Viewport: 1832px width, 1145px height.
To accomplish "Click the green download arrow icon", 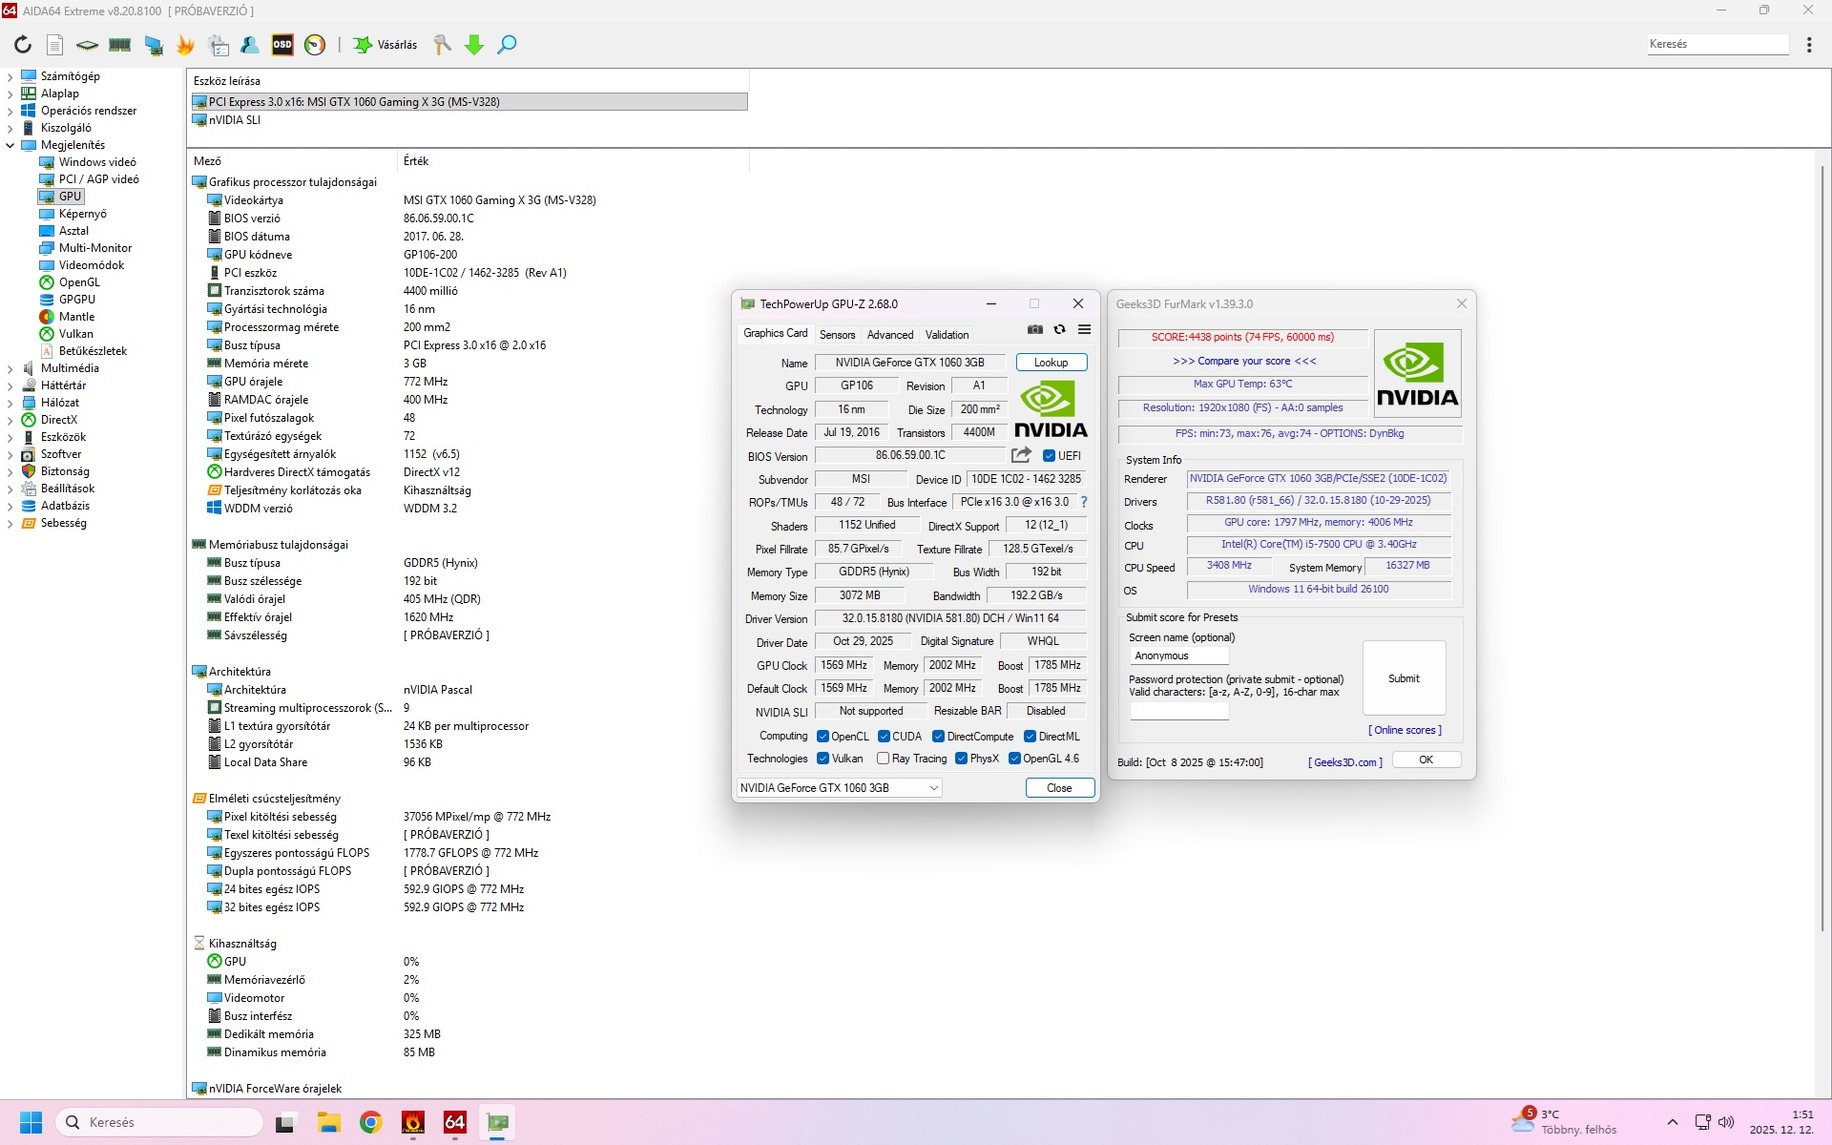I will pyautogui.click(x=474, y=45).
